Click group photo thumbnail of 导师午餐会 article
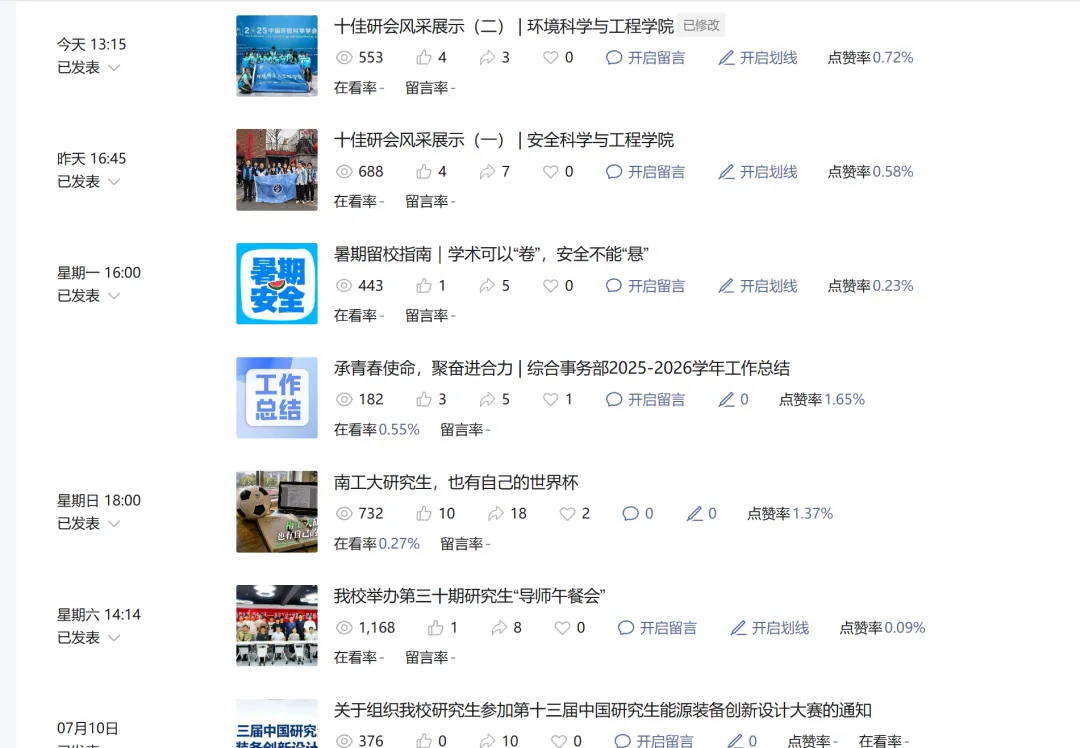This screenshot has width=1080, height=748. [277, 625]
